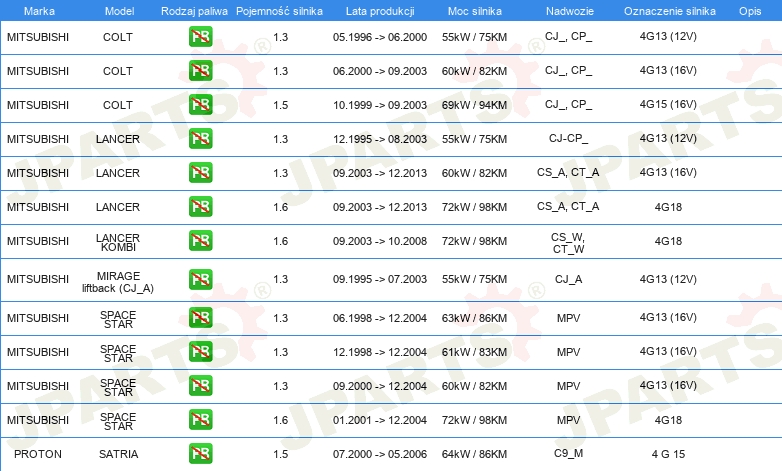
Task: Click date range 12.1998 -> 12.2004
Action: point(380,352)
